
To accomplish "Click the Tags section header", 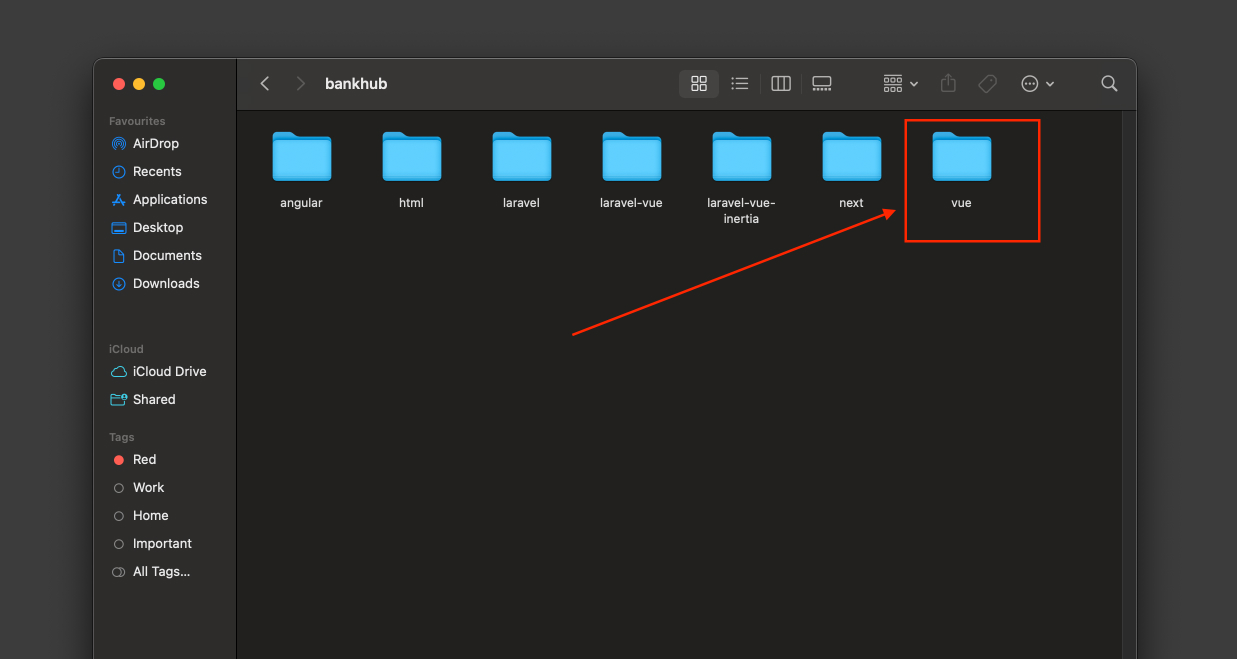I will 122,437.
